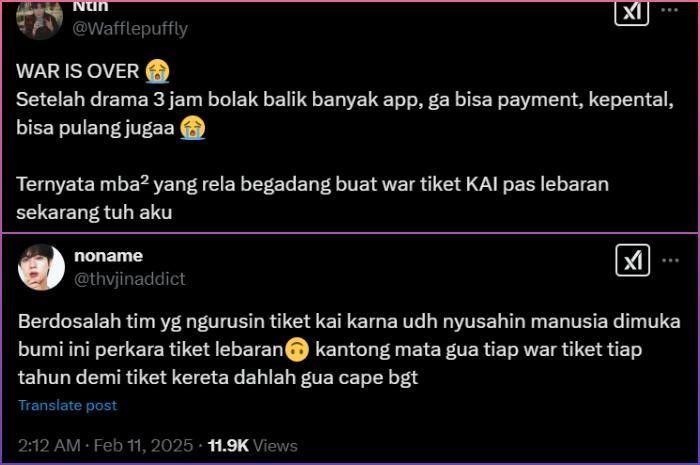
Task: Click the crying emoji after 'bisa pulang jugaa'
Action: coord(193,128)
